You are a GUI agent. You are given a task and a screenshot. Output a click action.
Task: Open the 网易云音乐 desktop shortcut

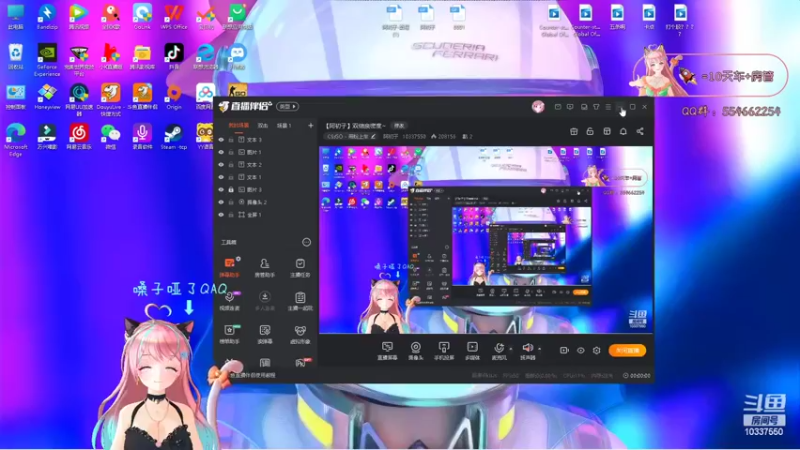tap(79, 137)
